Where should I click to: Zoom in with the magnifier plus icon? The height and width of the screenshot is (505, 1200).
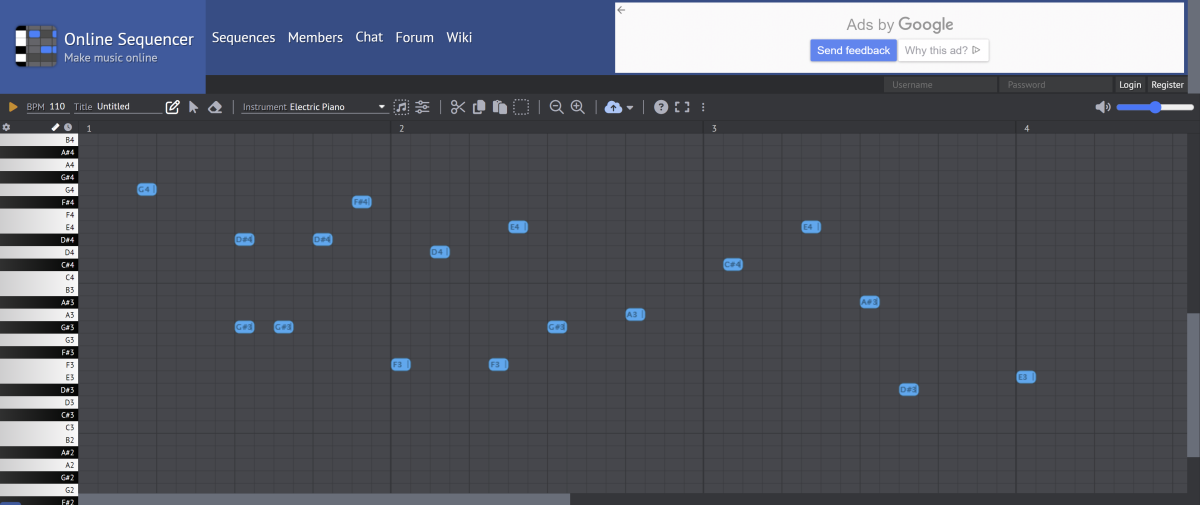pyautogui.click(x=577, y=107)
